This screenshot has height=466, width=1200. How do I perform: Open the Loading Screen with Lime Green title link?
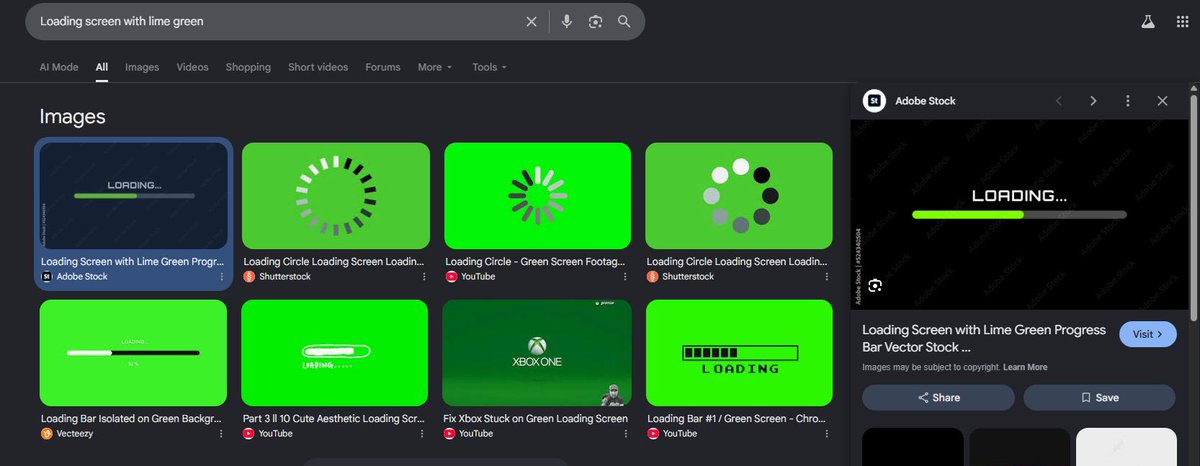[984, 338]
